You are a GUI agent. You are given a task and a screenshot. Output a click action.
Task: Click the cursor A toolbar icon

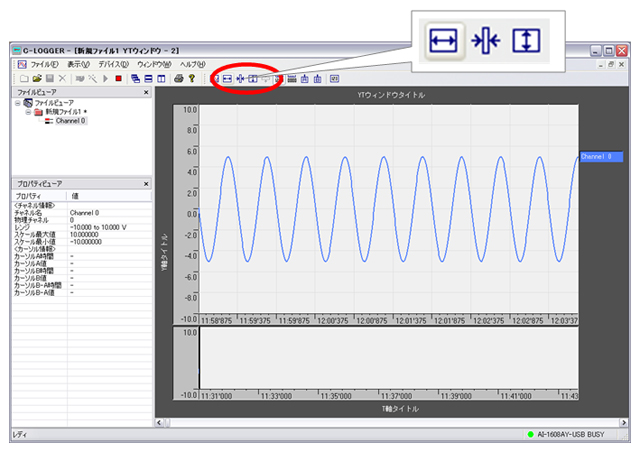click(x=304, y=79)
